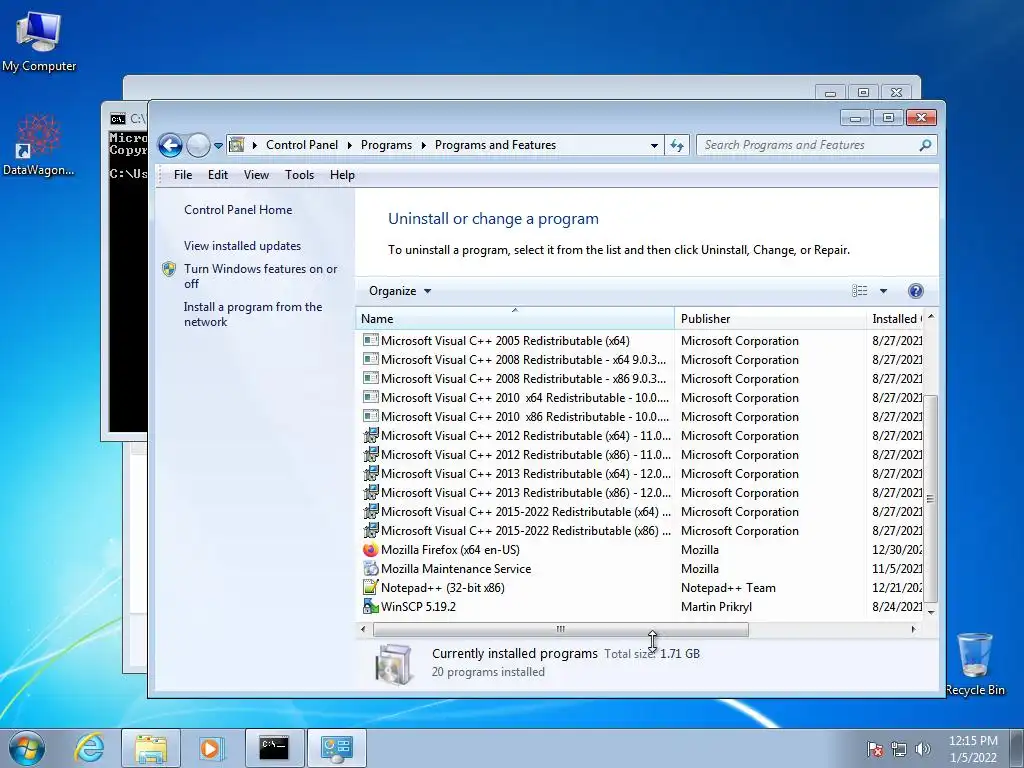
Task: Click vertical scrollbar thumb of program list
Action: 931,498
